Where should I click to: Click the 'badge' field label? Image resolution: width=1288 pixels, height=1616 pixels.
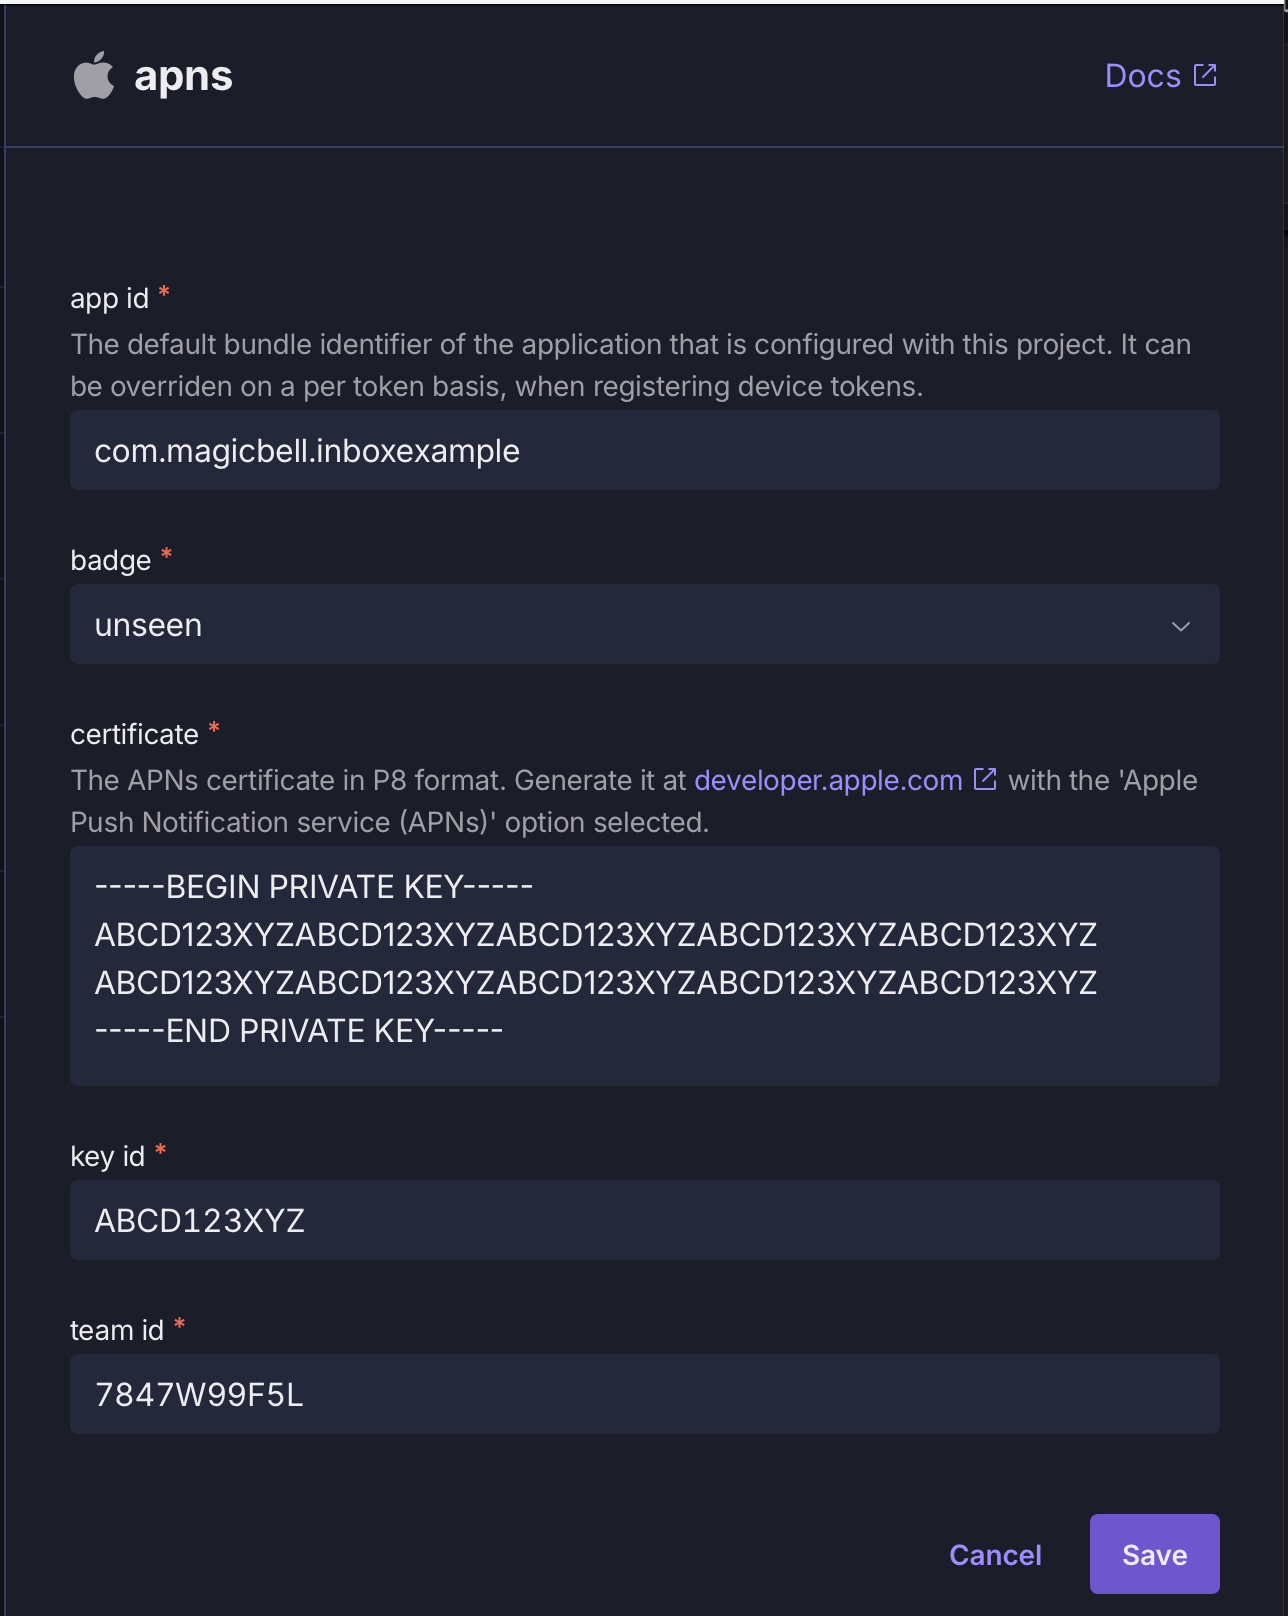pyautogui.click(x=110, y=560)
